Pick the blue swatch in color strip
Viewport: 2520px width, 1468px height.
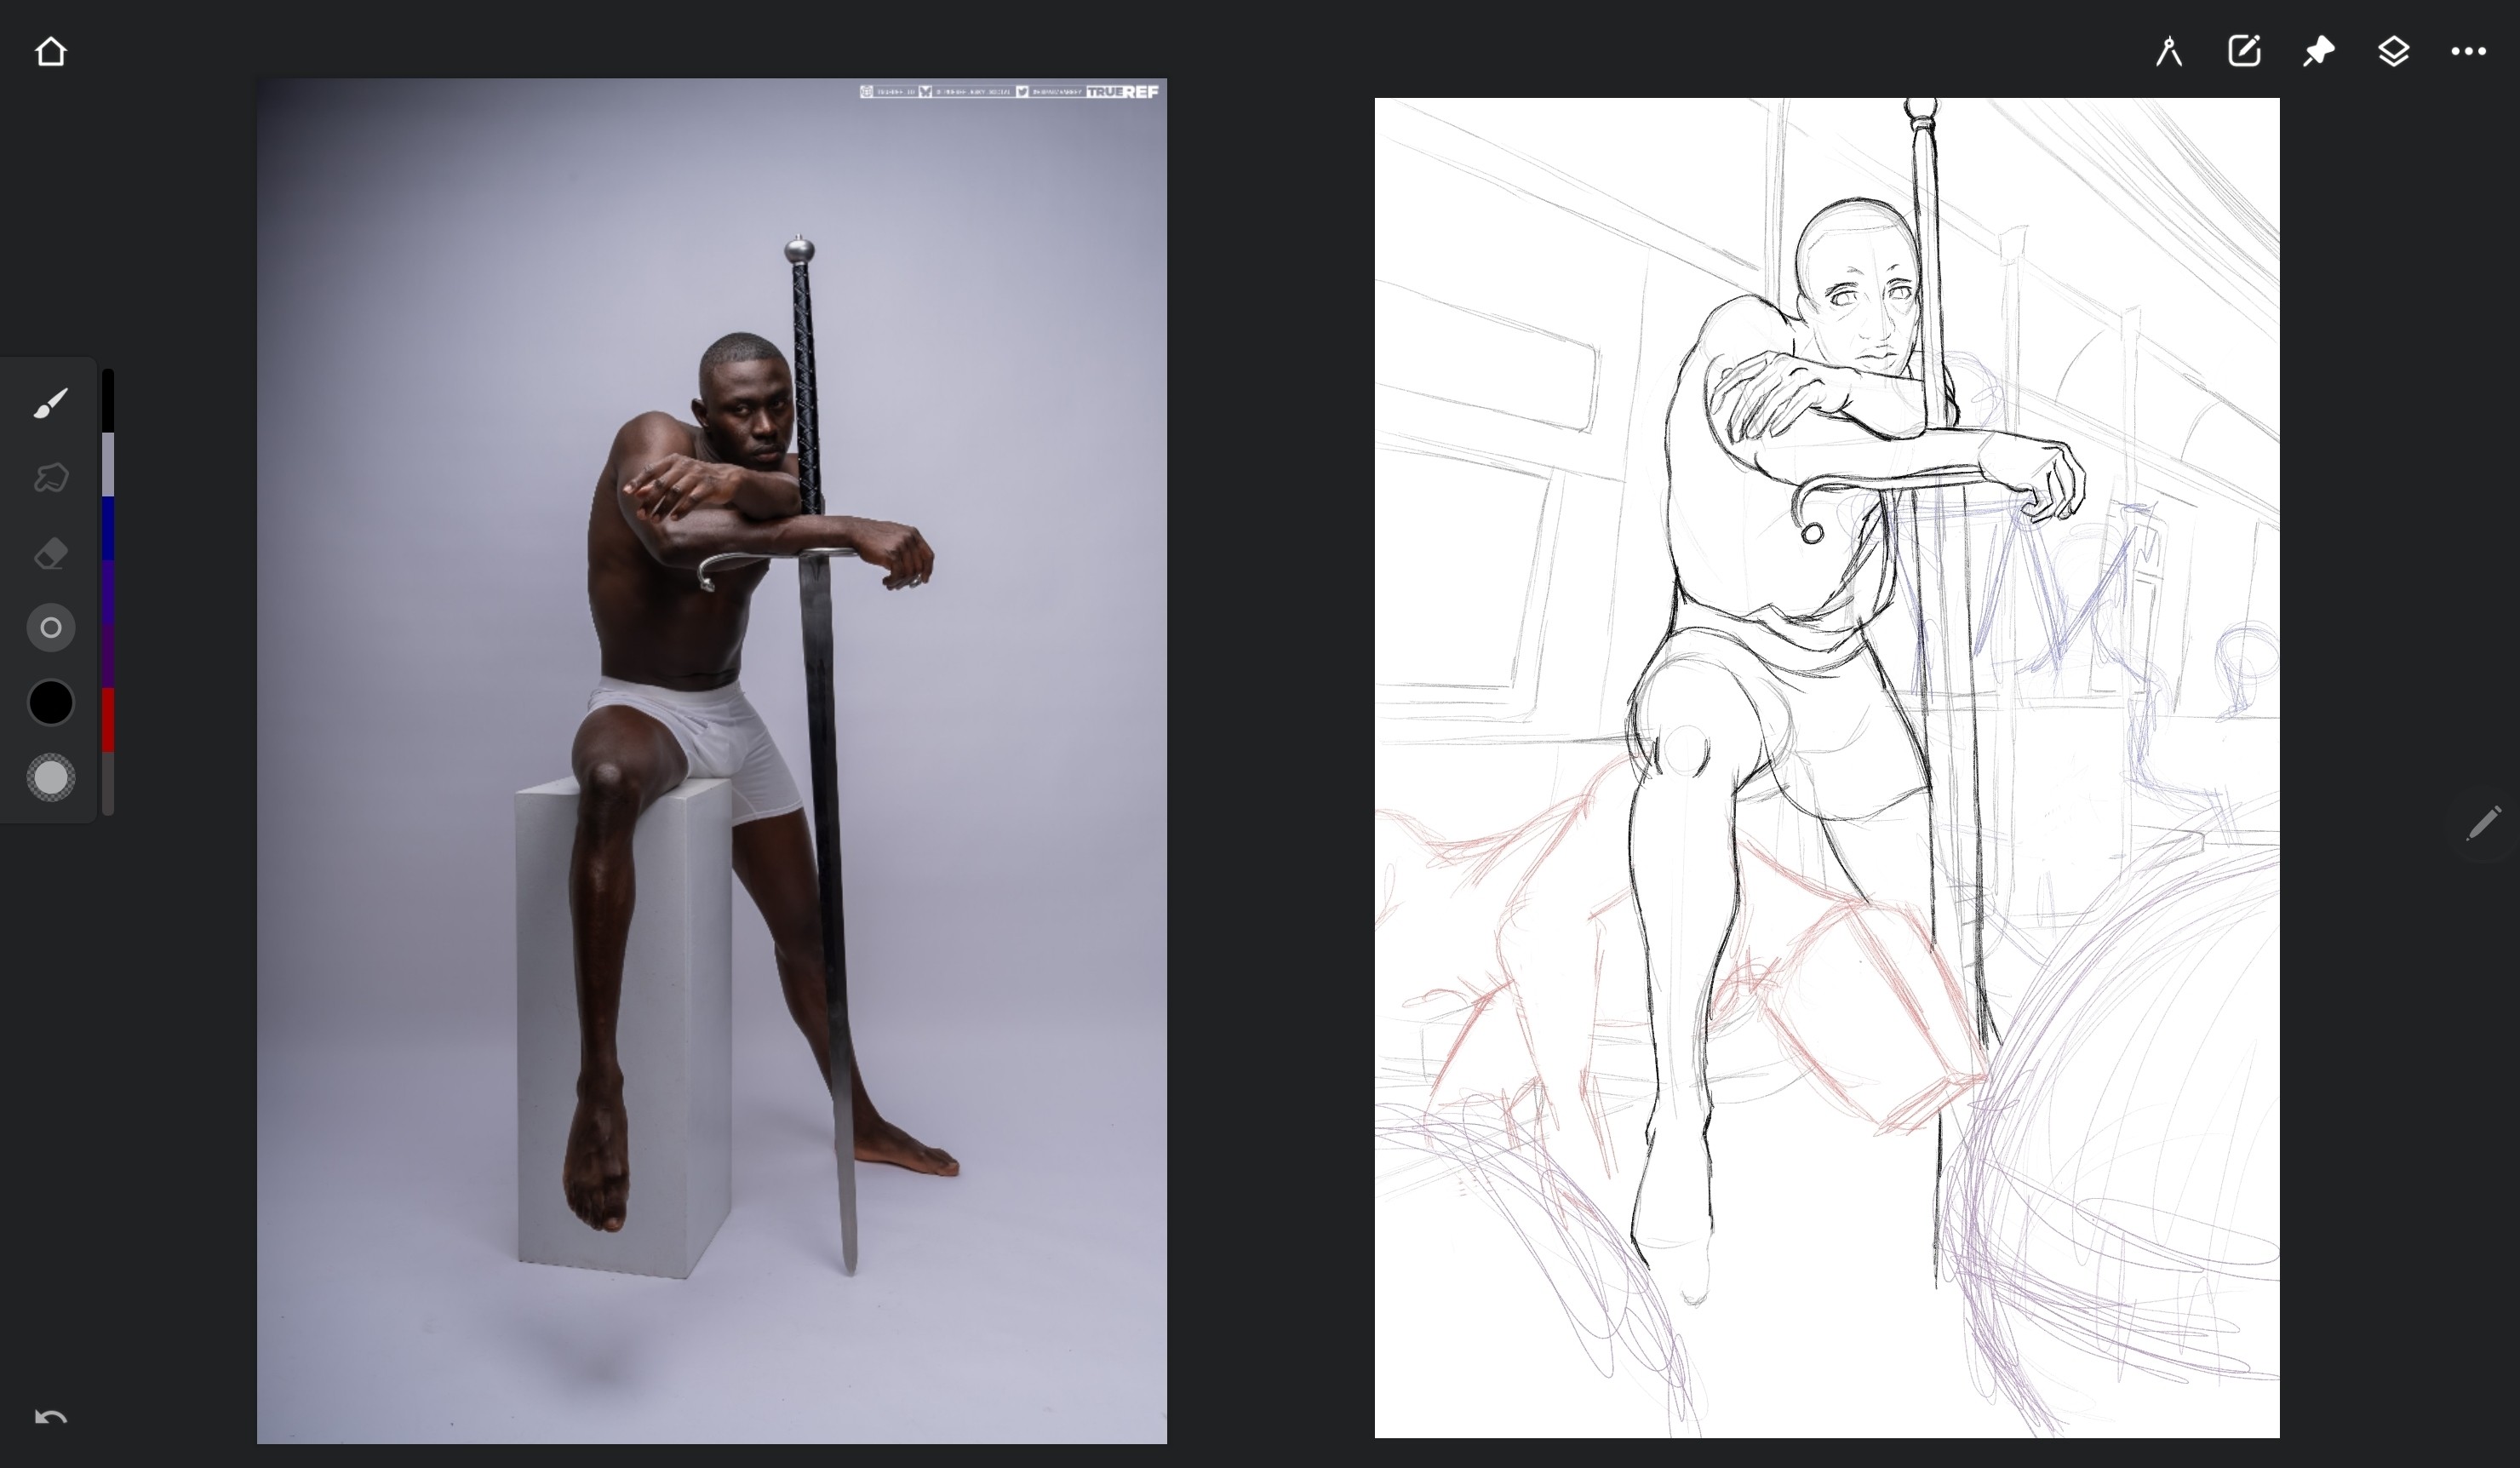[x=108, y=527]
